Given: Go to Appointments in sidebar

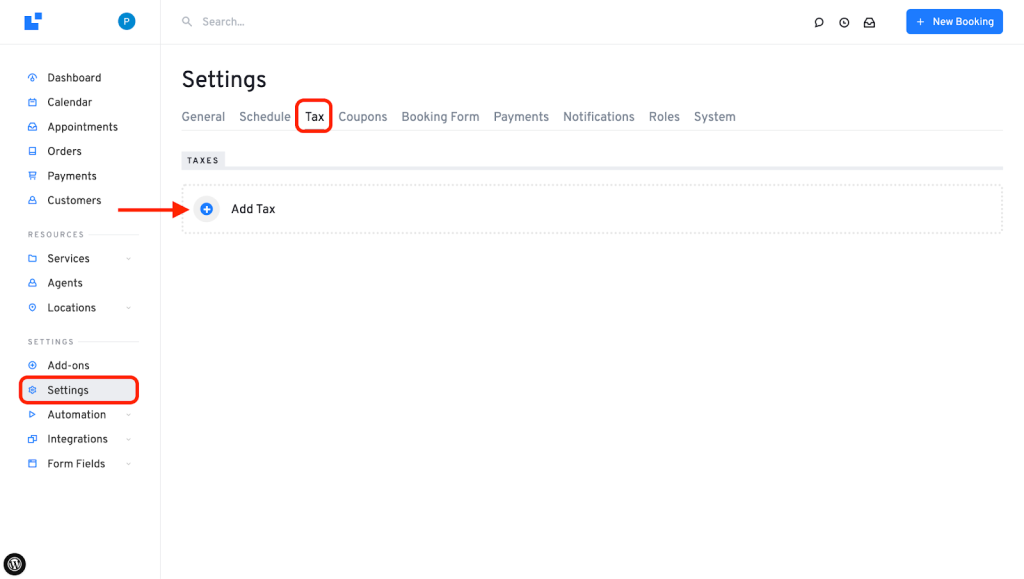Looking at the screenshot, I should pos(82,127).
